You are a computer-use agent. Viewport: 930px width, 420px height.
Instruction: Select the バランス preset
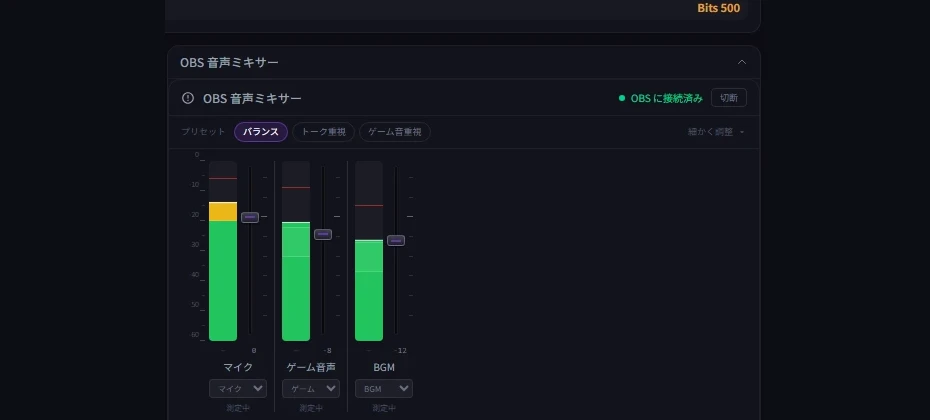(x=261, y=132)
